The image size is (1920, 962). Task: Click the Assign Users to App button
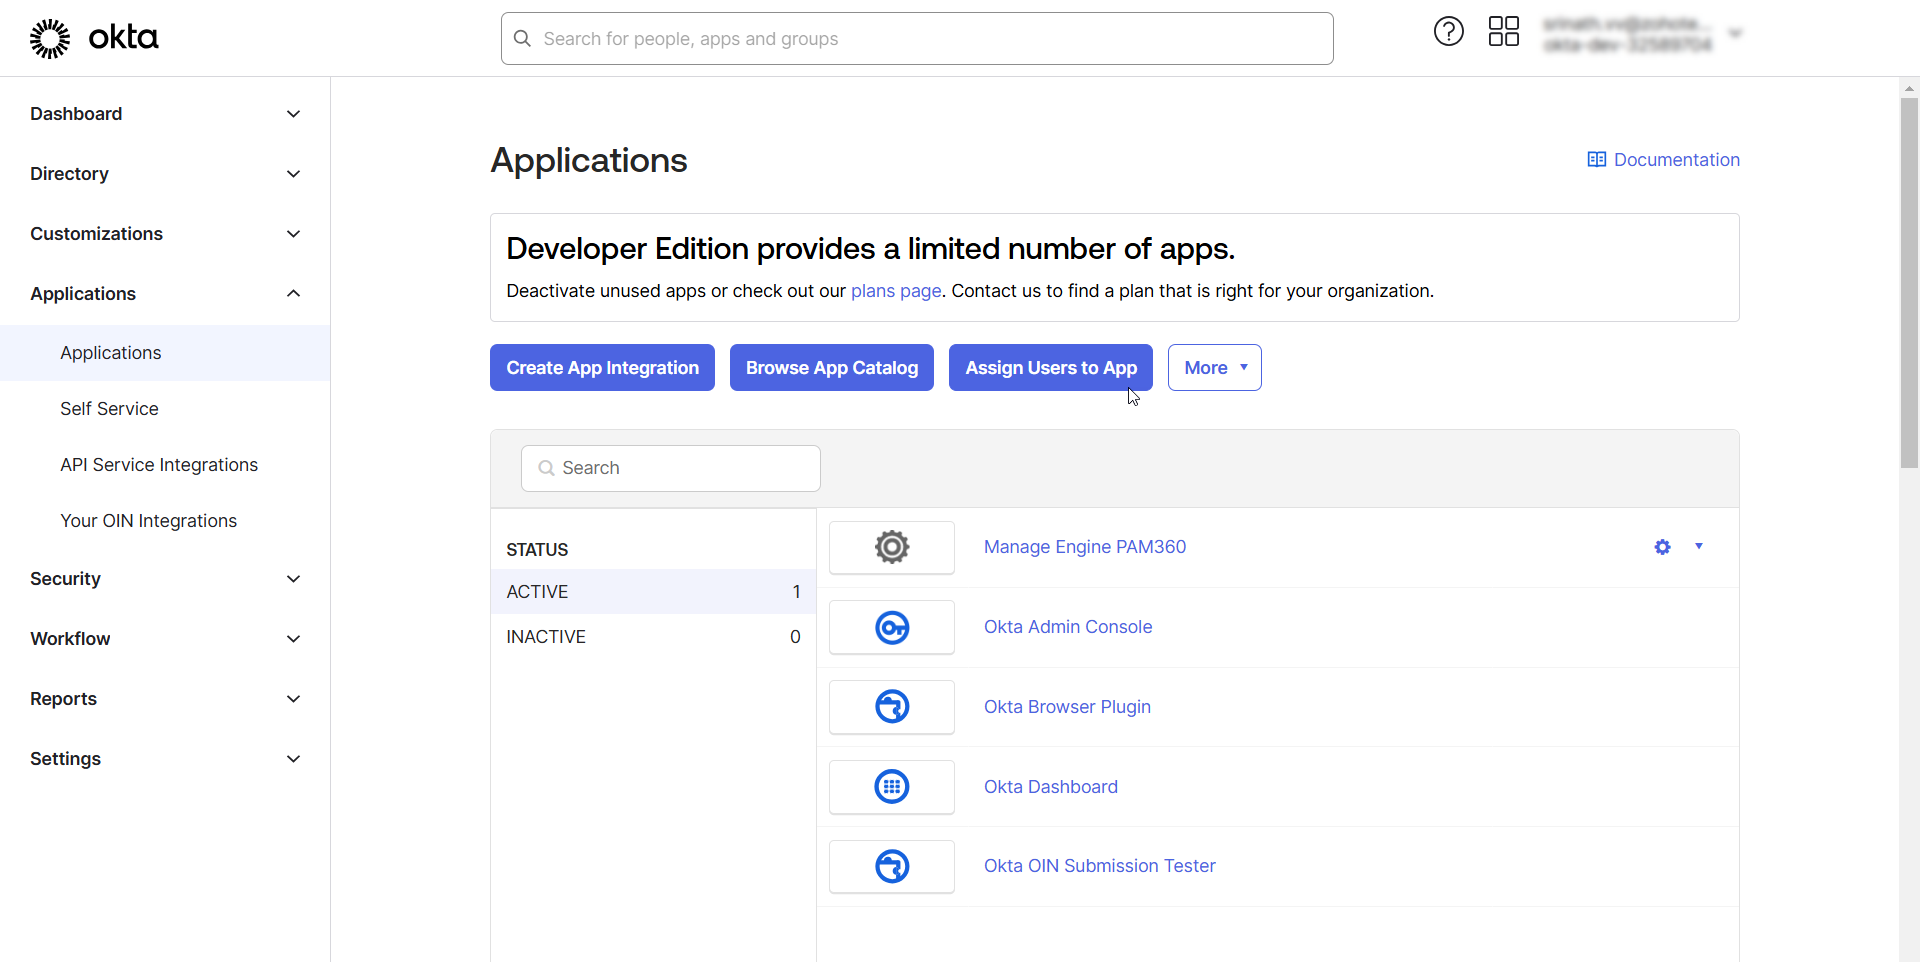pyautogui.click(x=1050, y=367)
